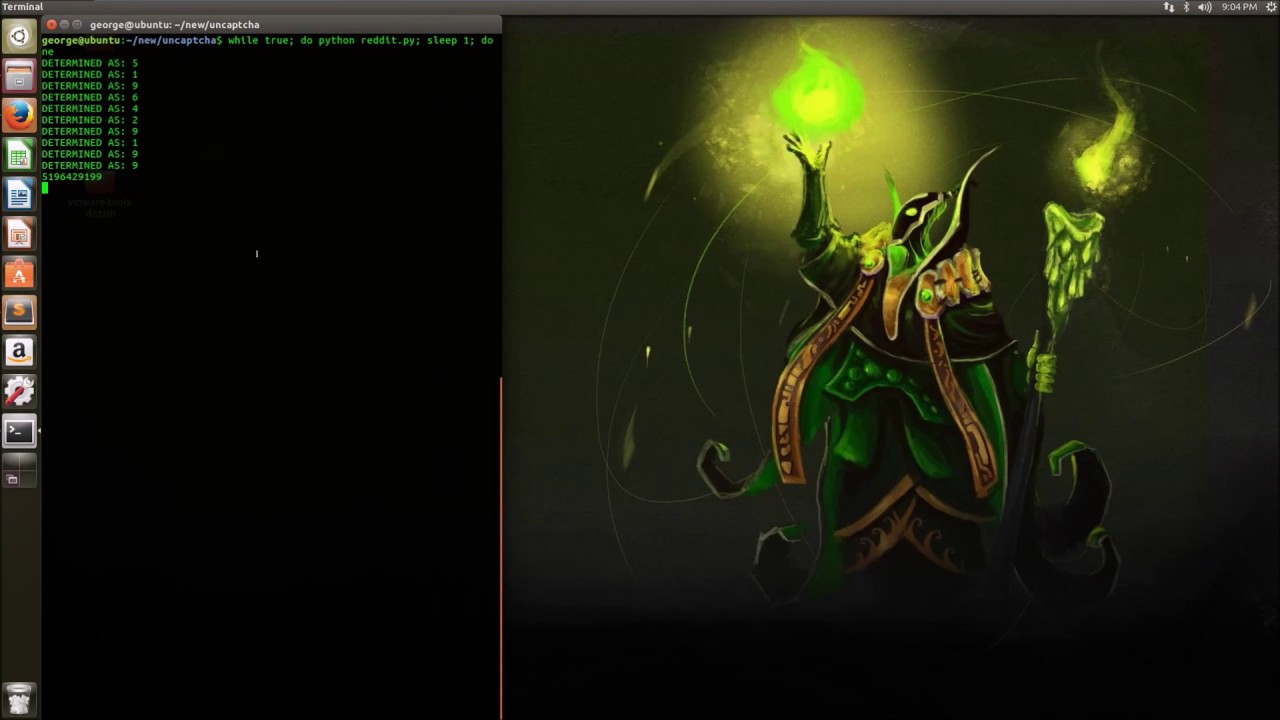1280x720 pixels.
Task: Open the Files manager from the launcher
Action: pos(19,77)
